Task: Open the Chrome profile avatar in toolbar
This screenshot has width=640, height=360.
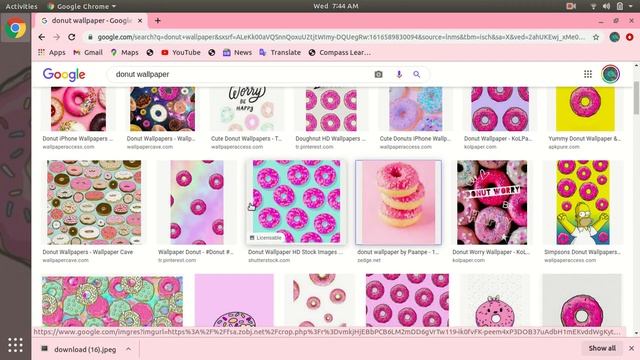Action: [x=614, y=37]
